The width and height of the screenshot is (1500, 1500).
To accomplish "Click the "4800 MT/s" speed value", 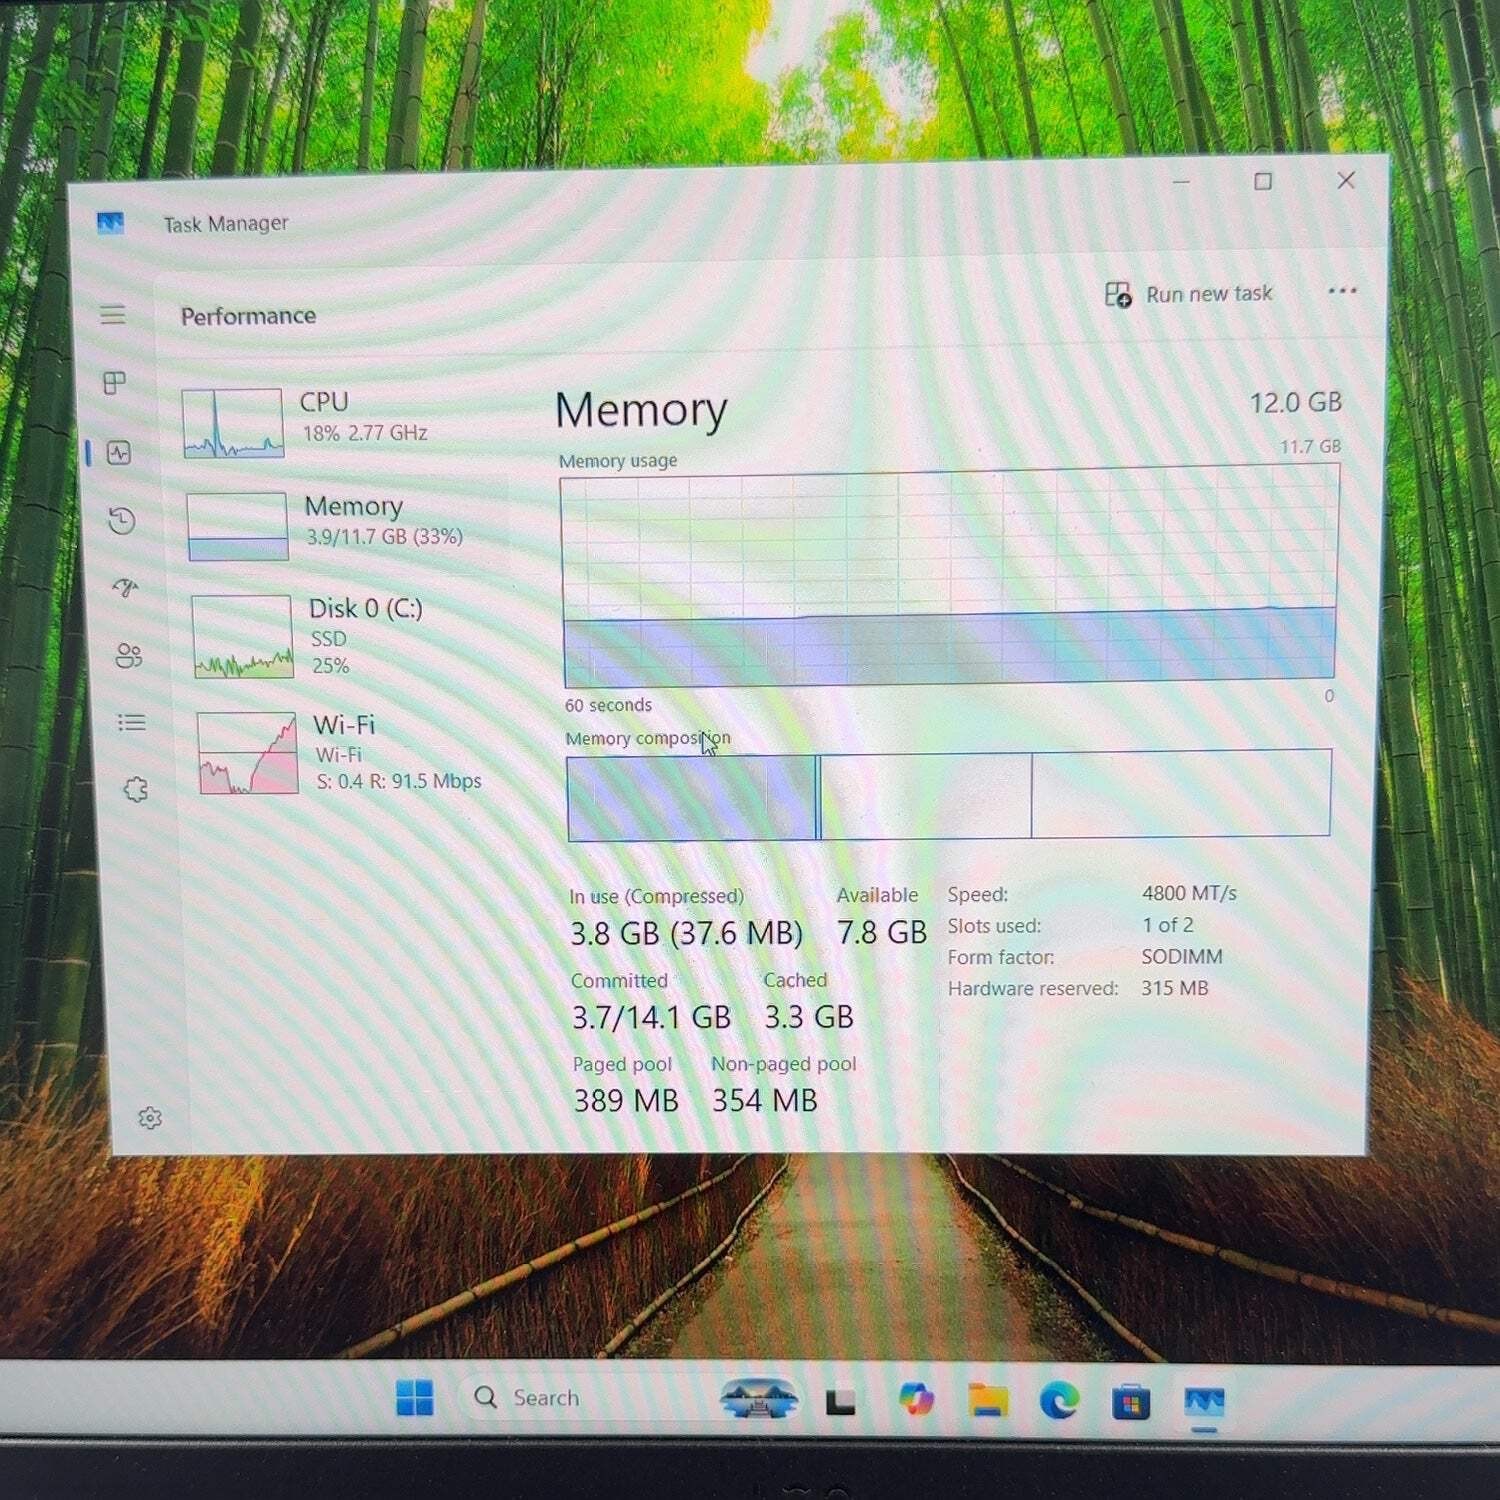I will (1189, 893).
